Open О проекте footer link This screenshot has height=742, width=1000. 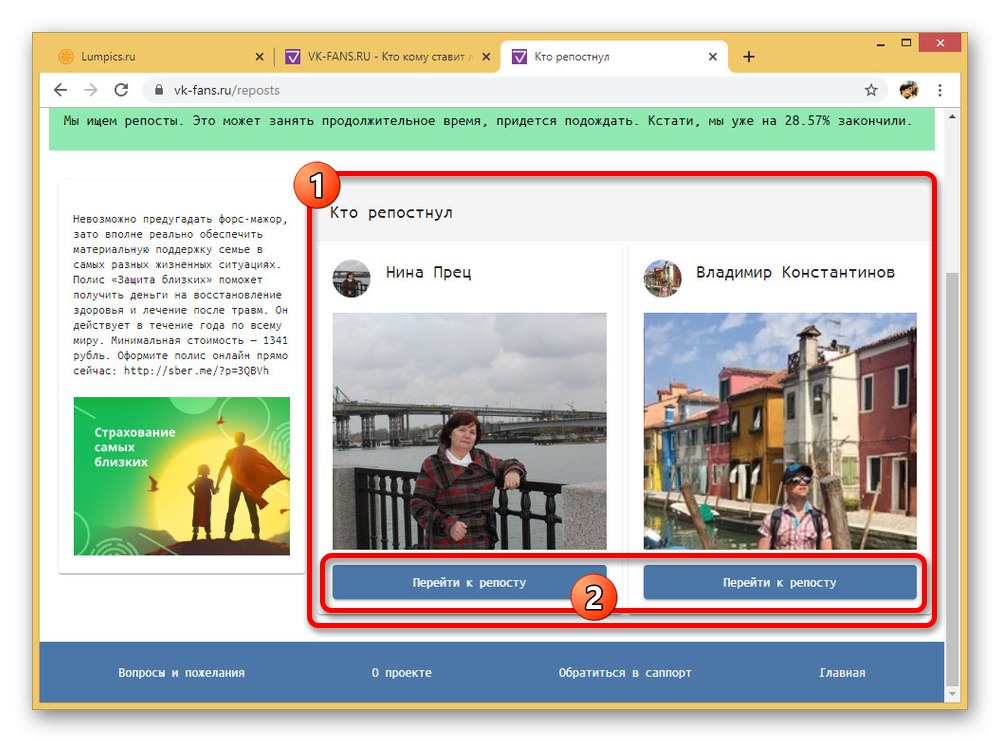coord(402,672)
